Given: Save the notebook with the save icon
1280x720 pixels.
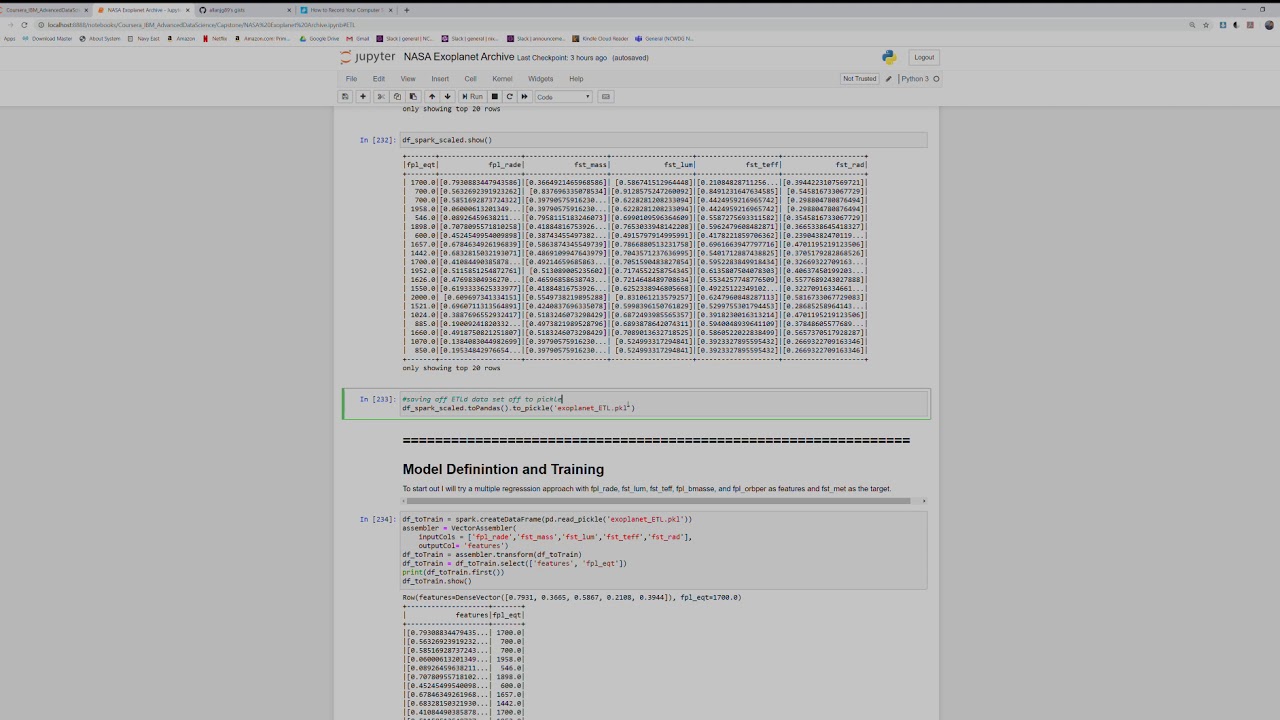Looking at the screenshot, I should click(345, 97).
